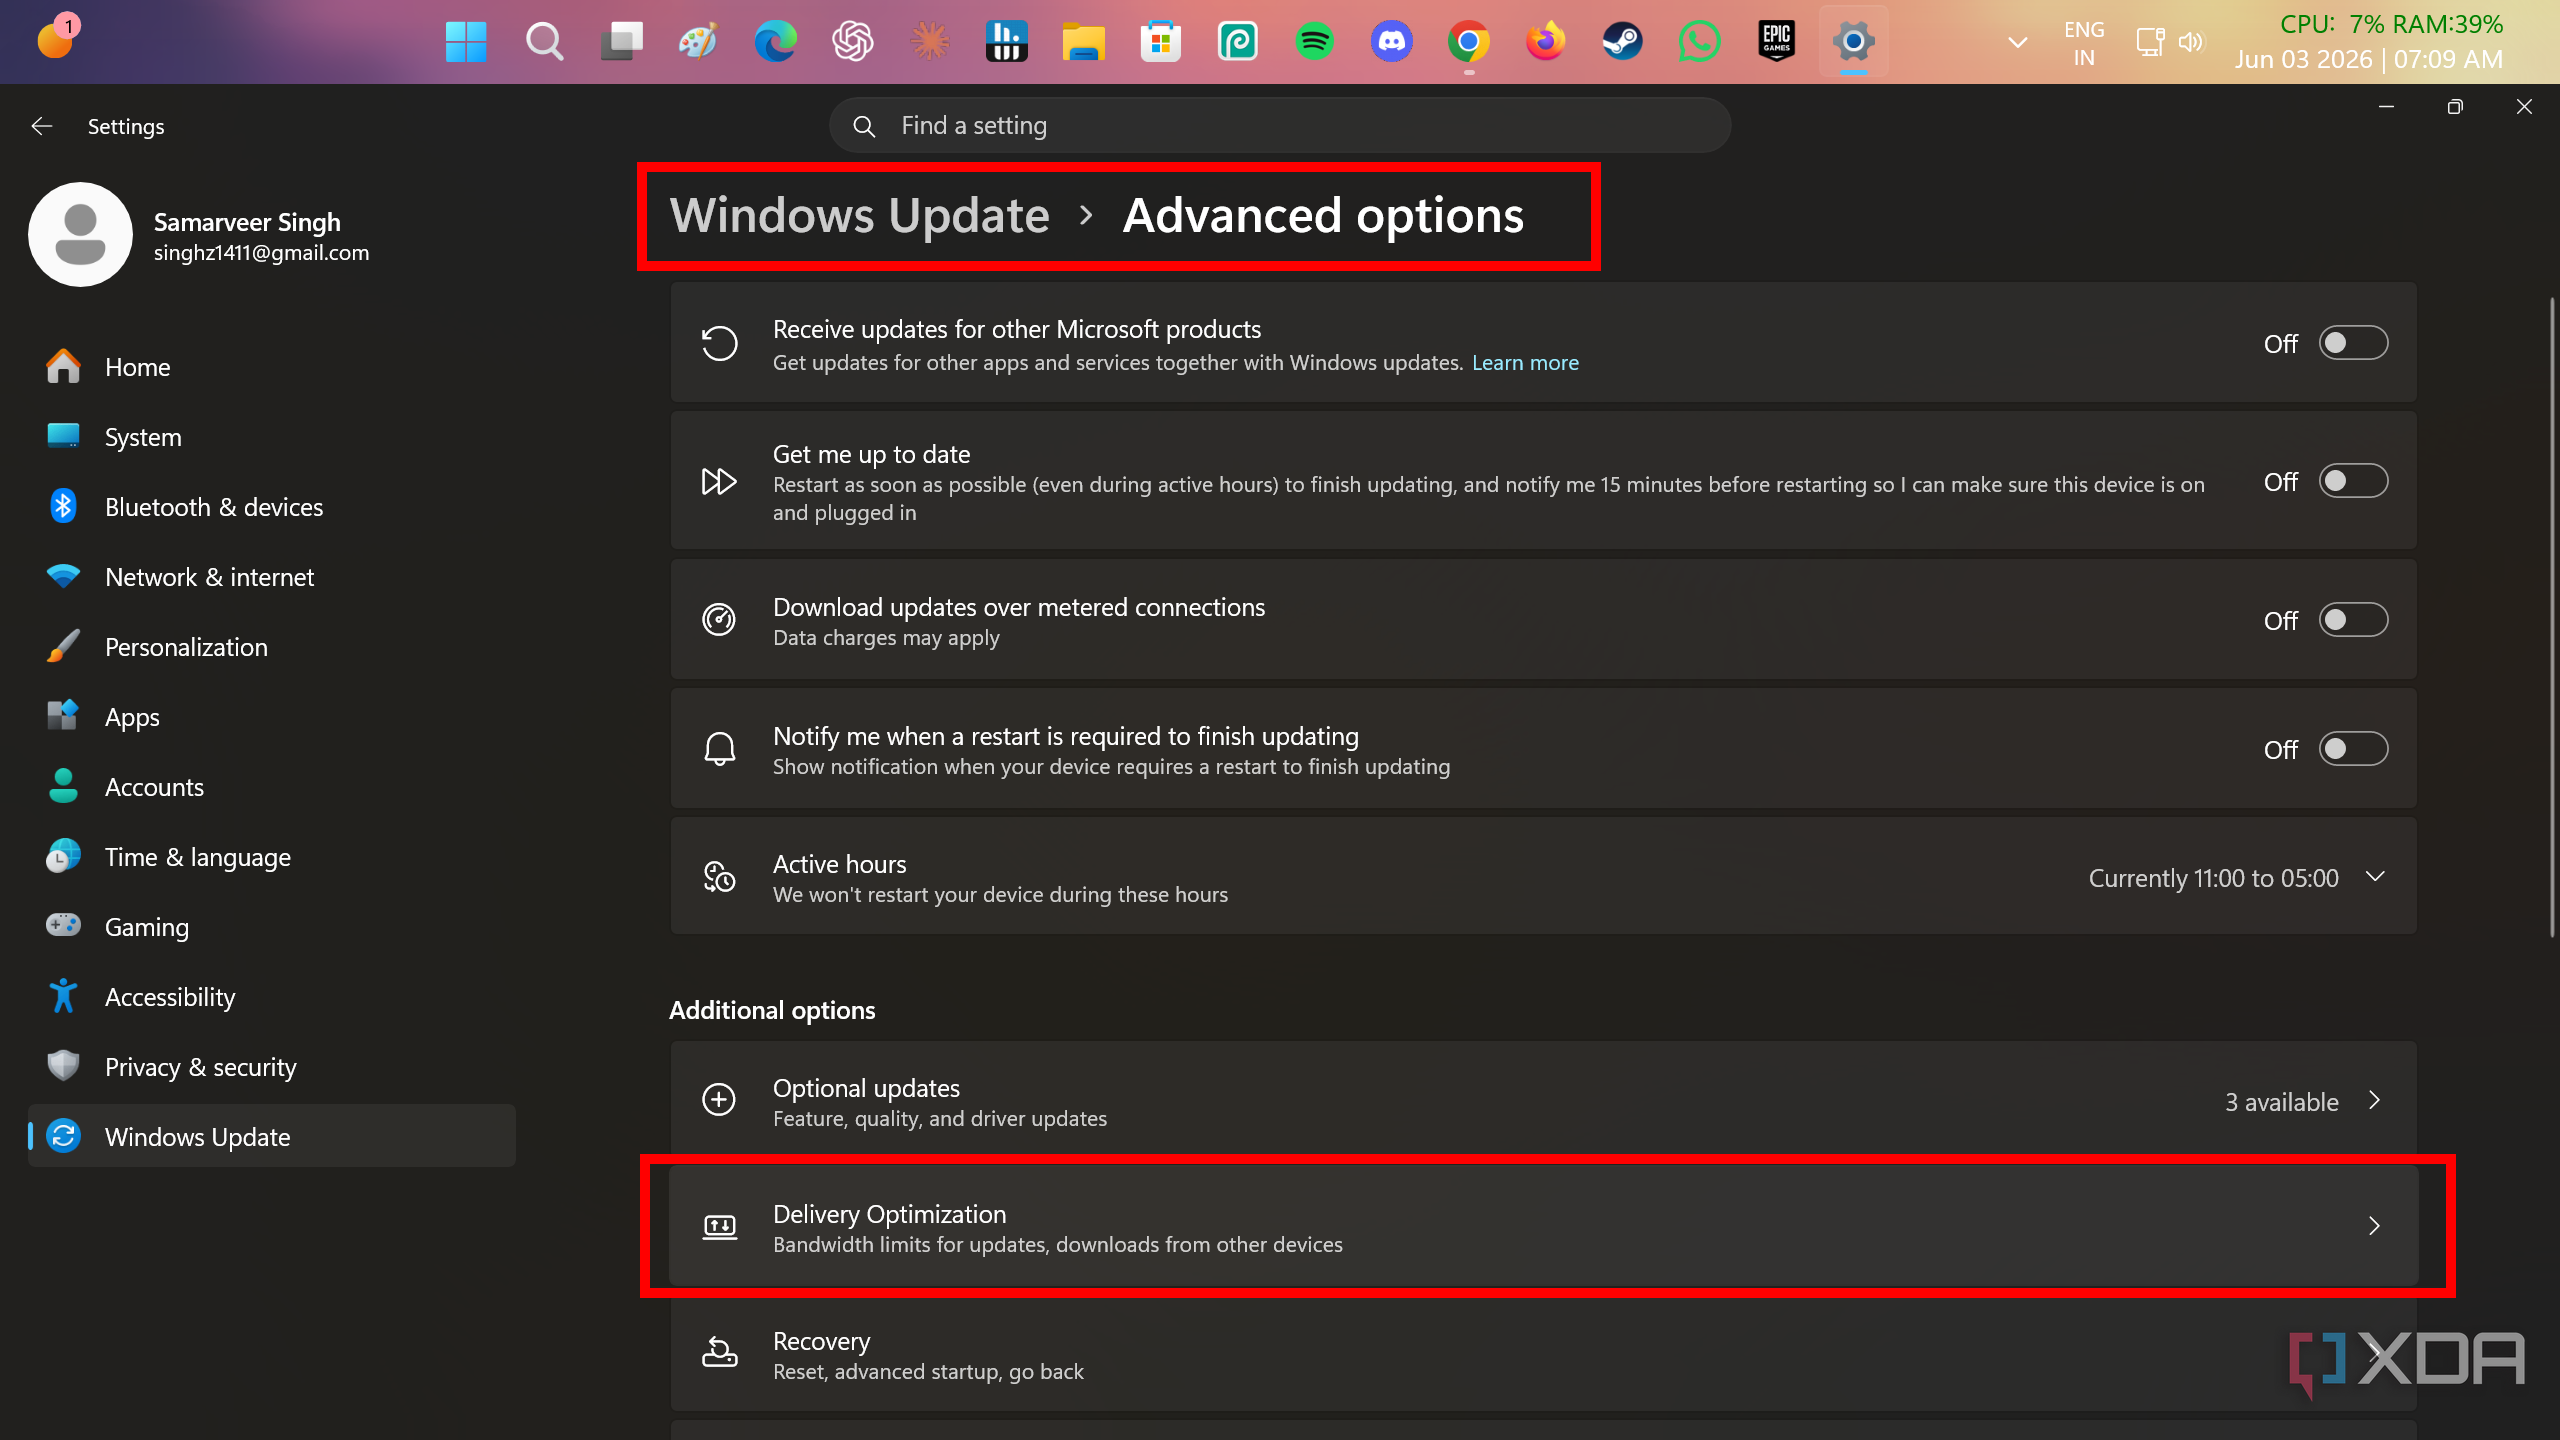
Task: Select Home in the Settings sidebar
Action: [272, 367]
